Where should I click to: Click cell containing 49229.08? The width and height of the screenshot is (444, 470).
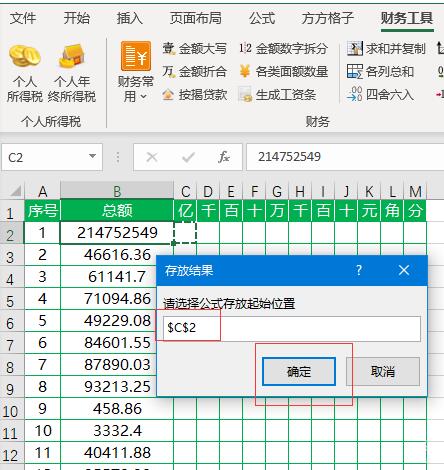point(117,321)
